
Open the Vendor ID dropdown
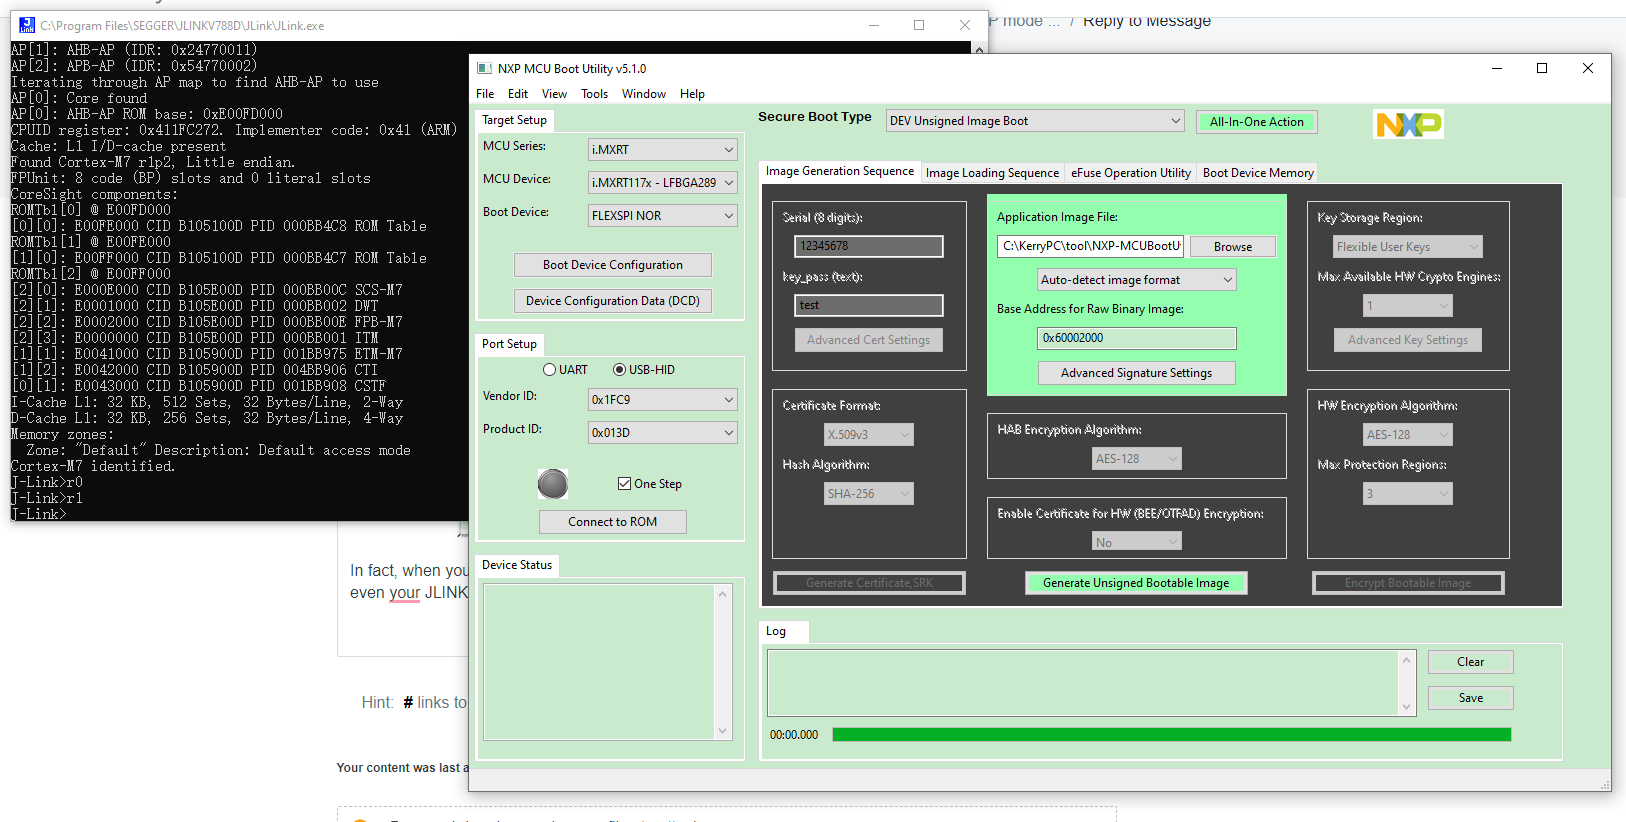click(x=662, y=400)
